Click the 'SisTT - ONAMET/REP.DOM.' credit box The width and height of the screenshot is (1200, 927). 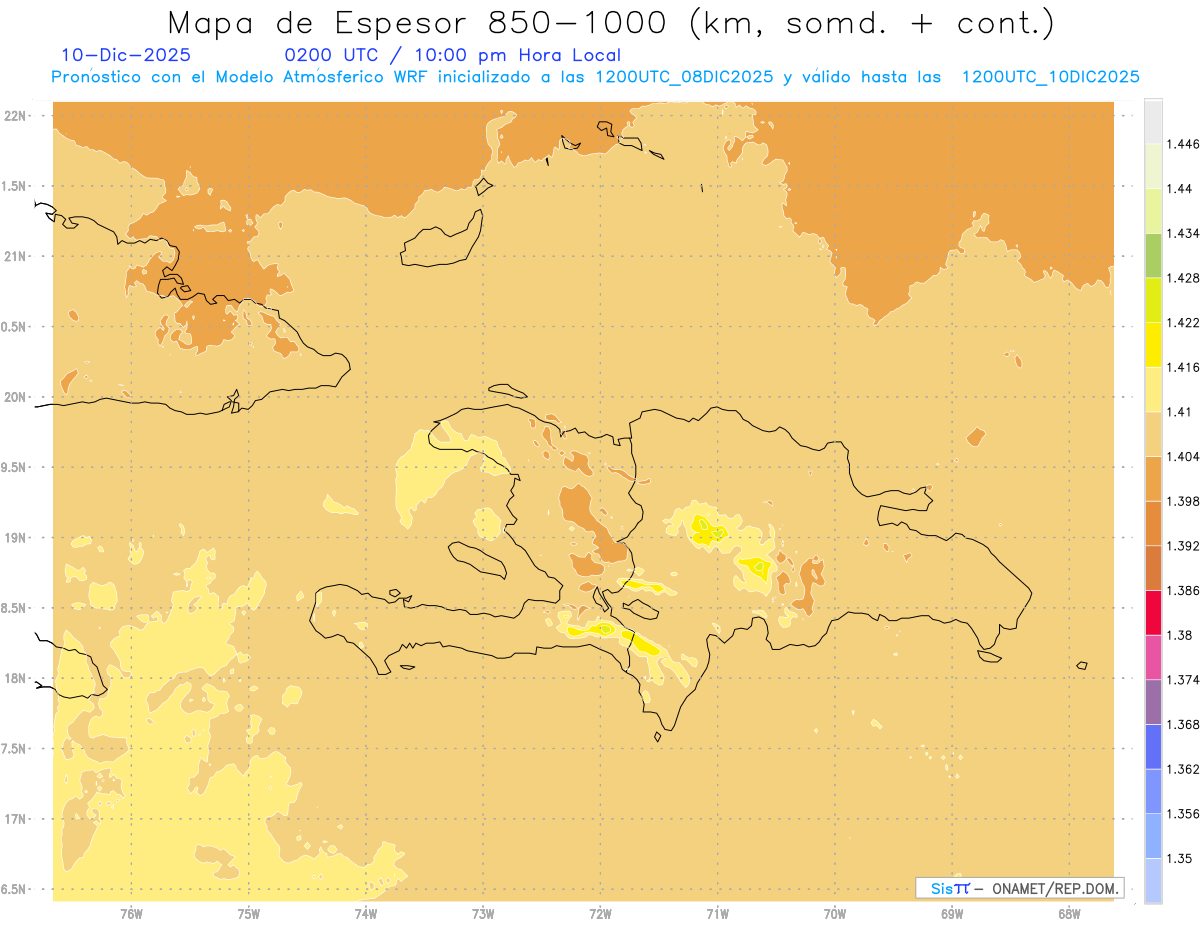pyautogui.click(x=1020, y=888)
